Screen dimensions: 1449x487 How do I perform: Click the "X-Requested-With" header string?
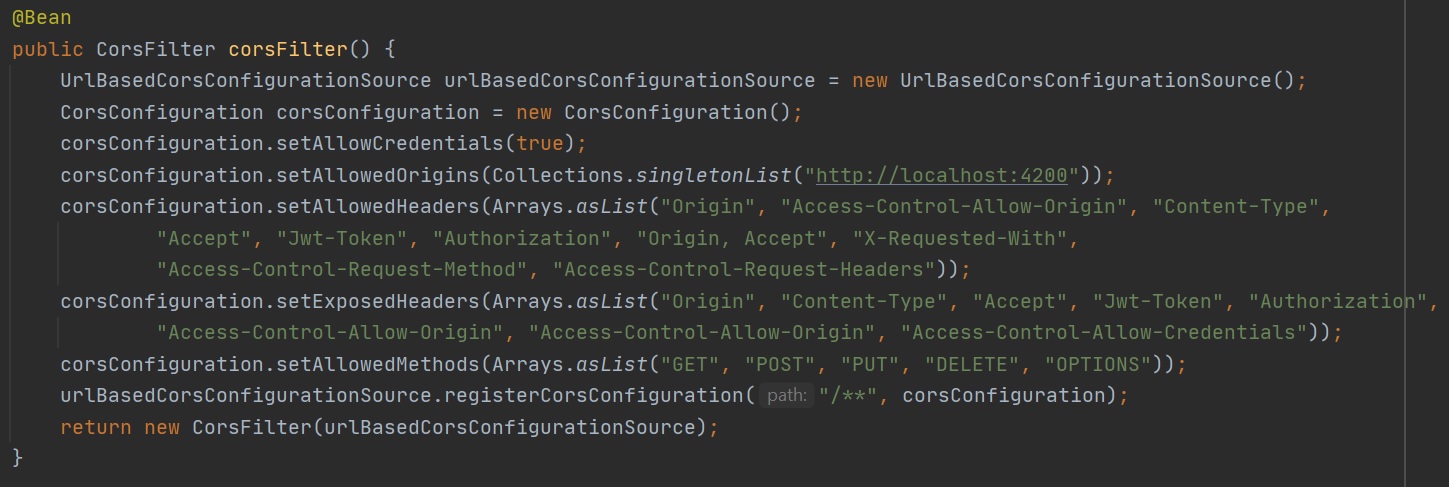click(x=960, y=238)
